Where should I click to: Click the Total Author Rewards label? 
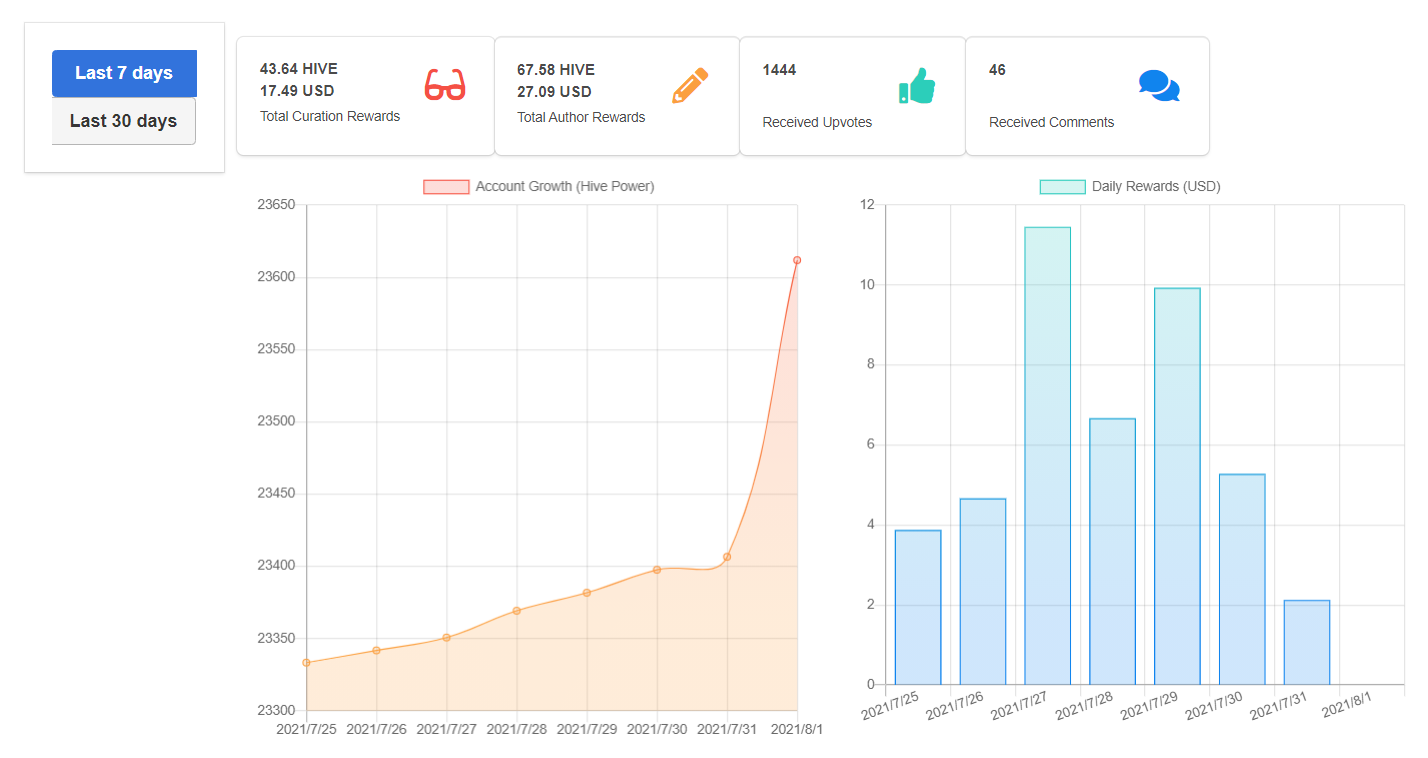click(x=581, y=117)
